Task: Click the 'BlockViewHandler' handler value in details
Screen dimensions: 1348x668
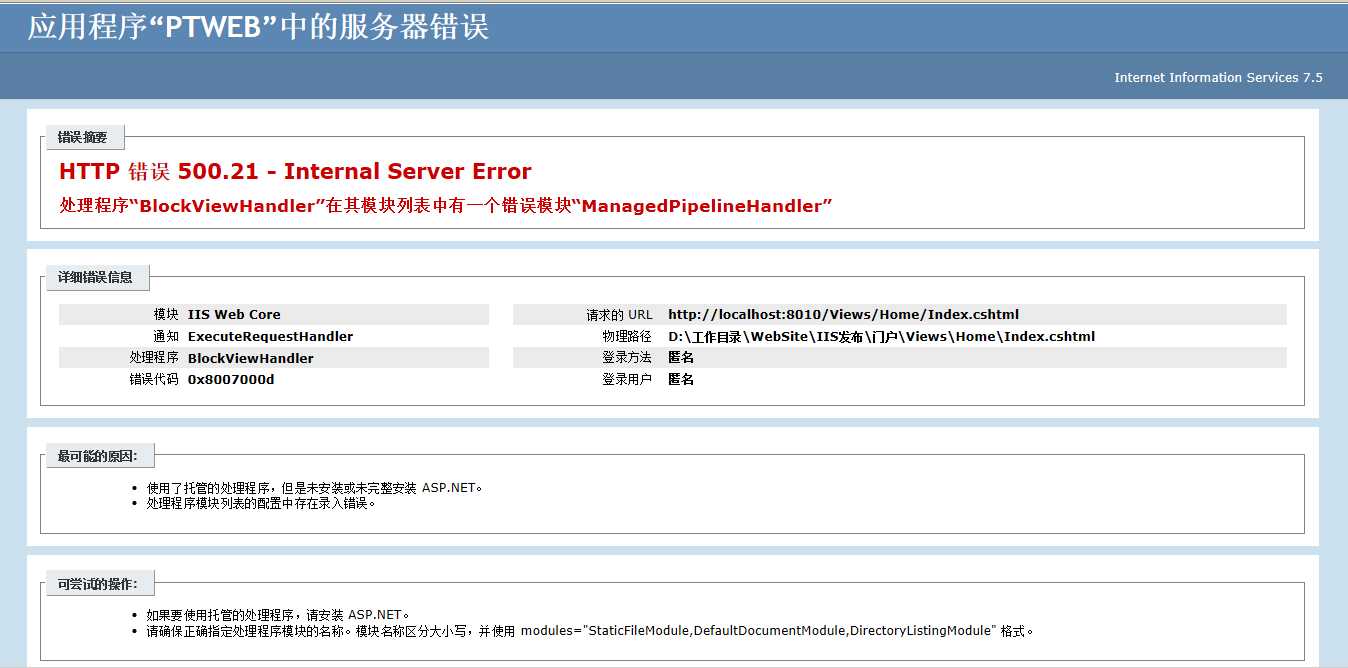Action: [251, 358]
